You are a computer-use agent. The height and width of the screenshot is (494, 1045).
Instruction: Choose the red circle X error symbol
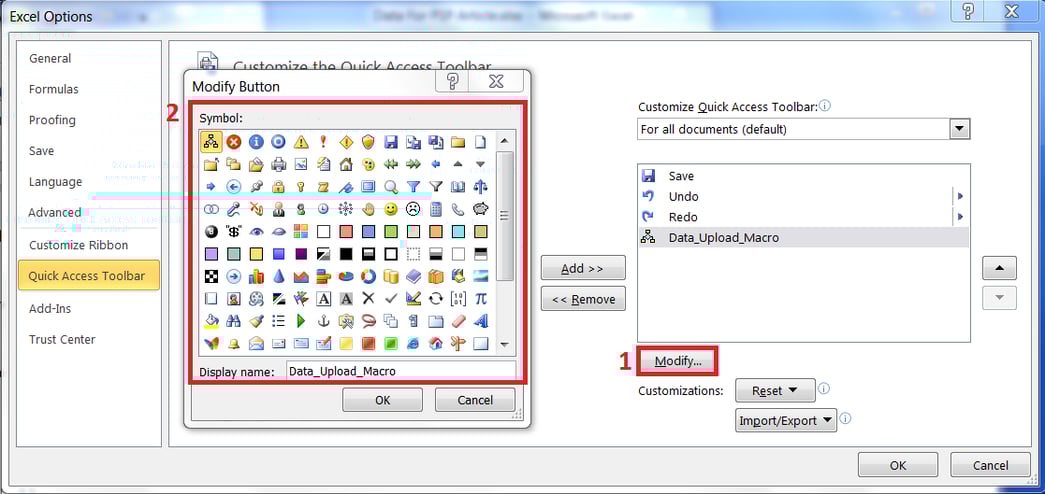[x=233, y=142]
